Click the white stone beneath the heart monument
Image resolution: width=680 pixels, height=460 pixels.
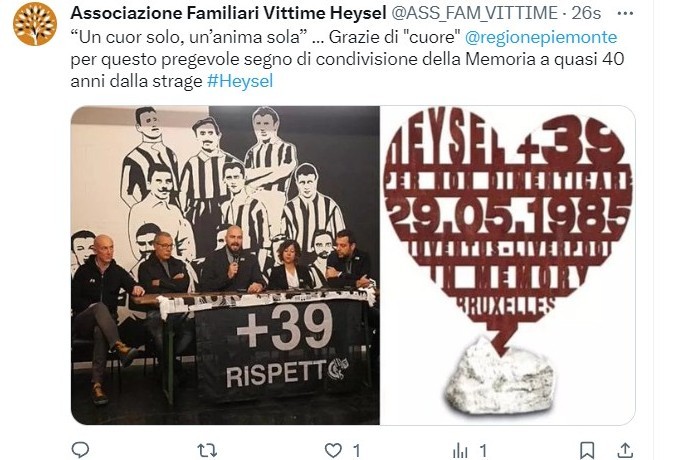tap(500, 377)
